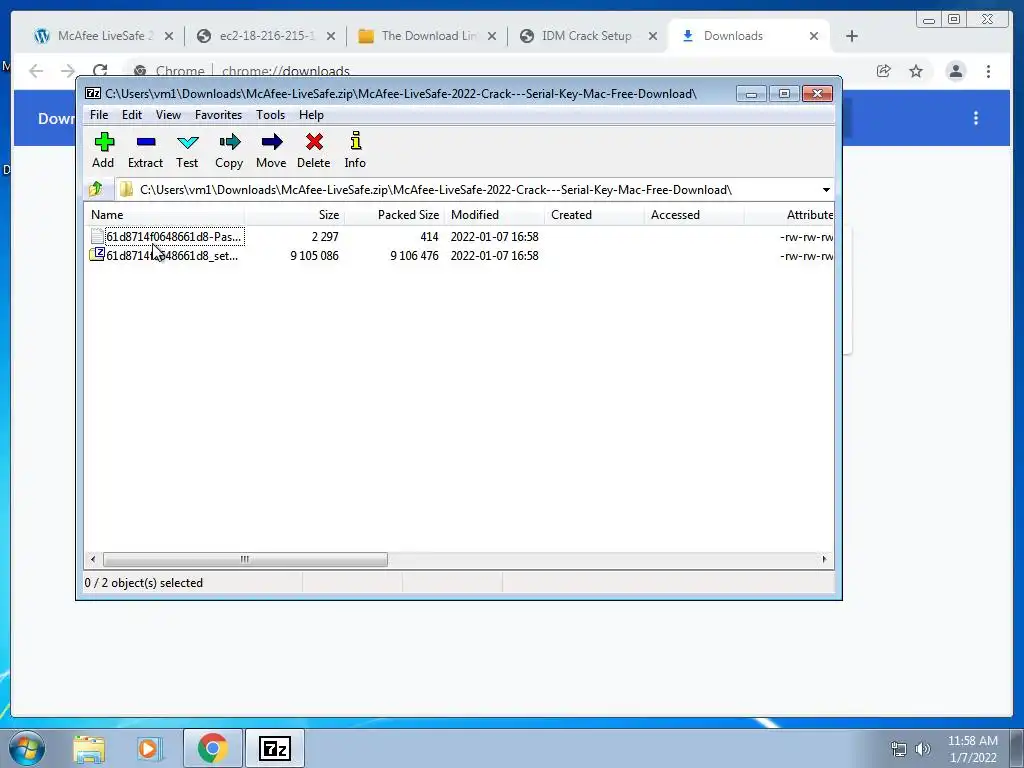The image size is (1024, 768).
Task: Click the left arrow of the horizontal scrollbar
Action: [x=93, y=559]
